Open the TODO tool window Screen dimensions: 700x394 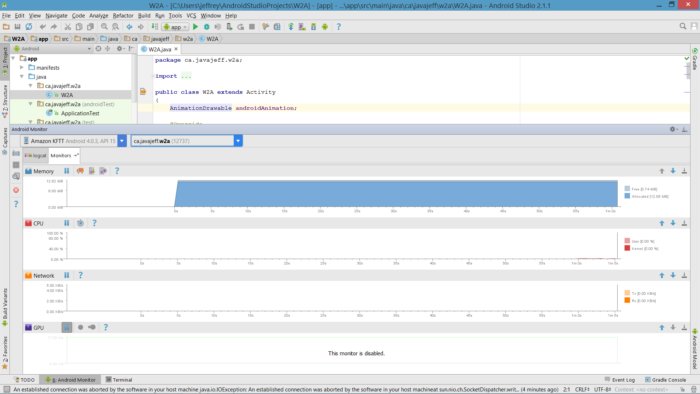[x=25, y=380]
